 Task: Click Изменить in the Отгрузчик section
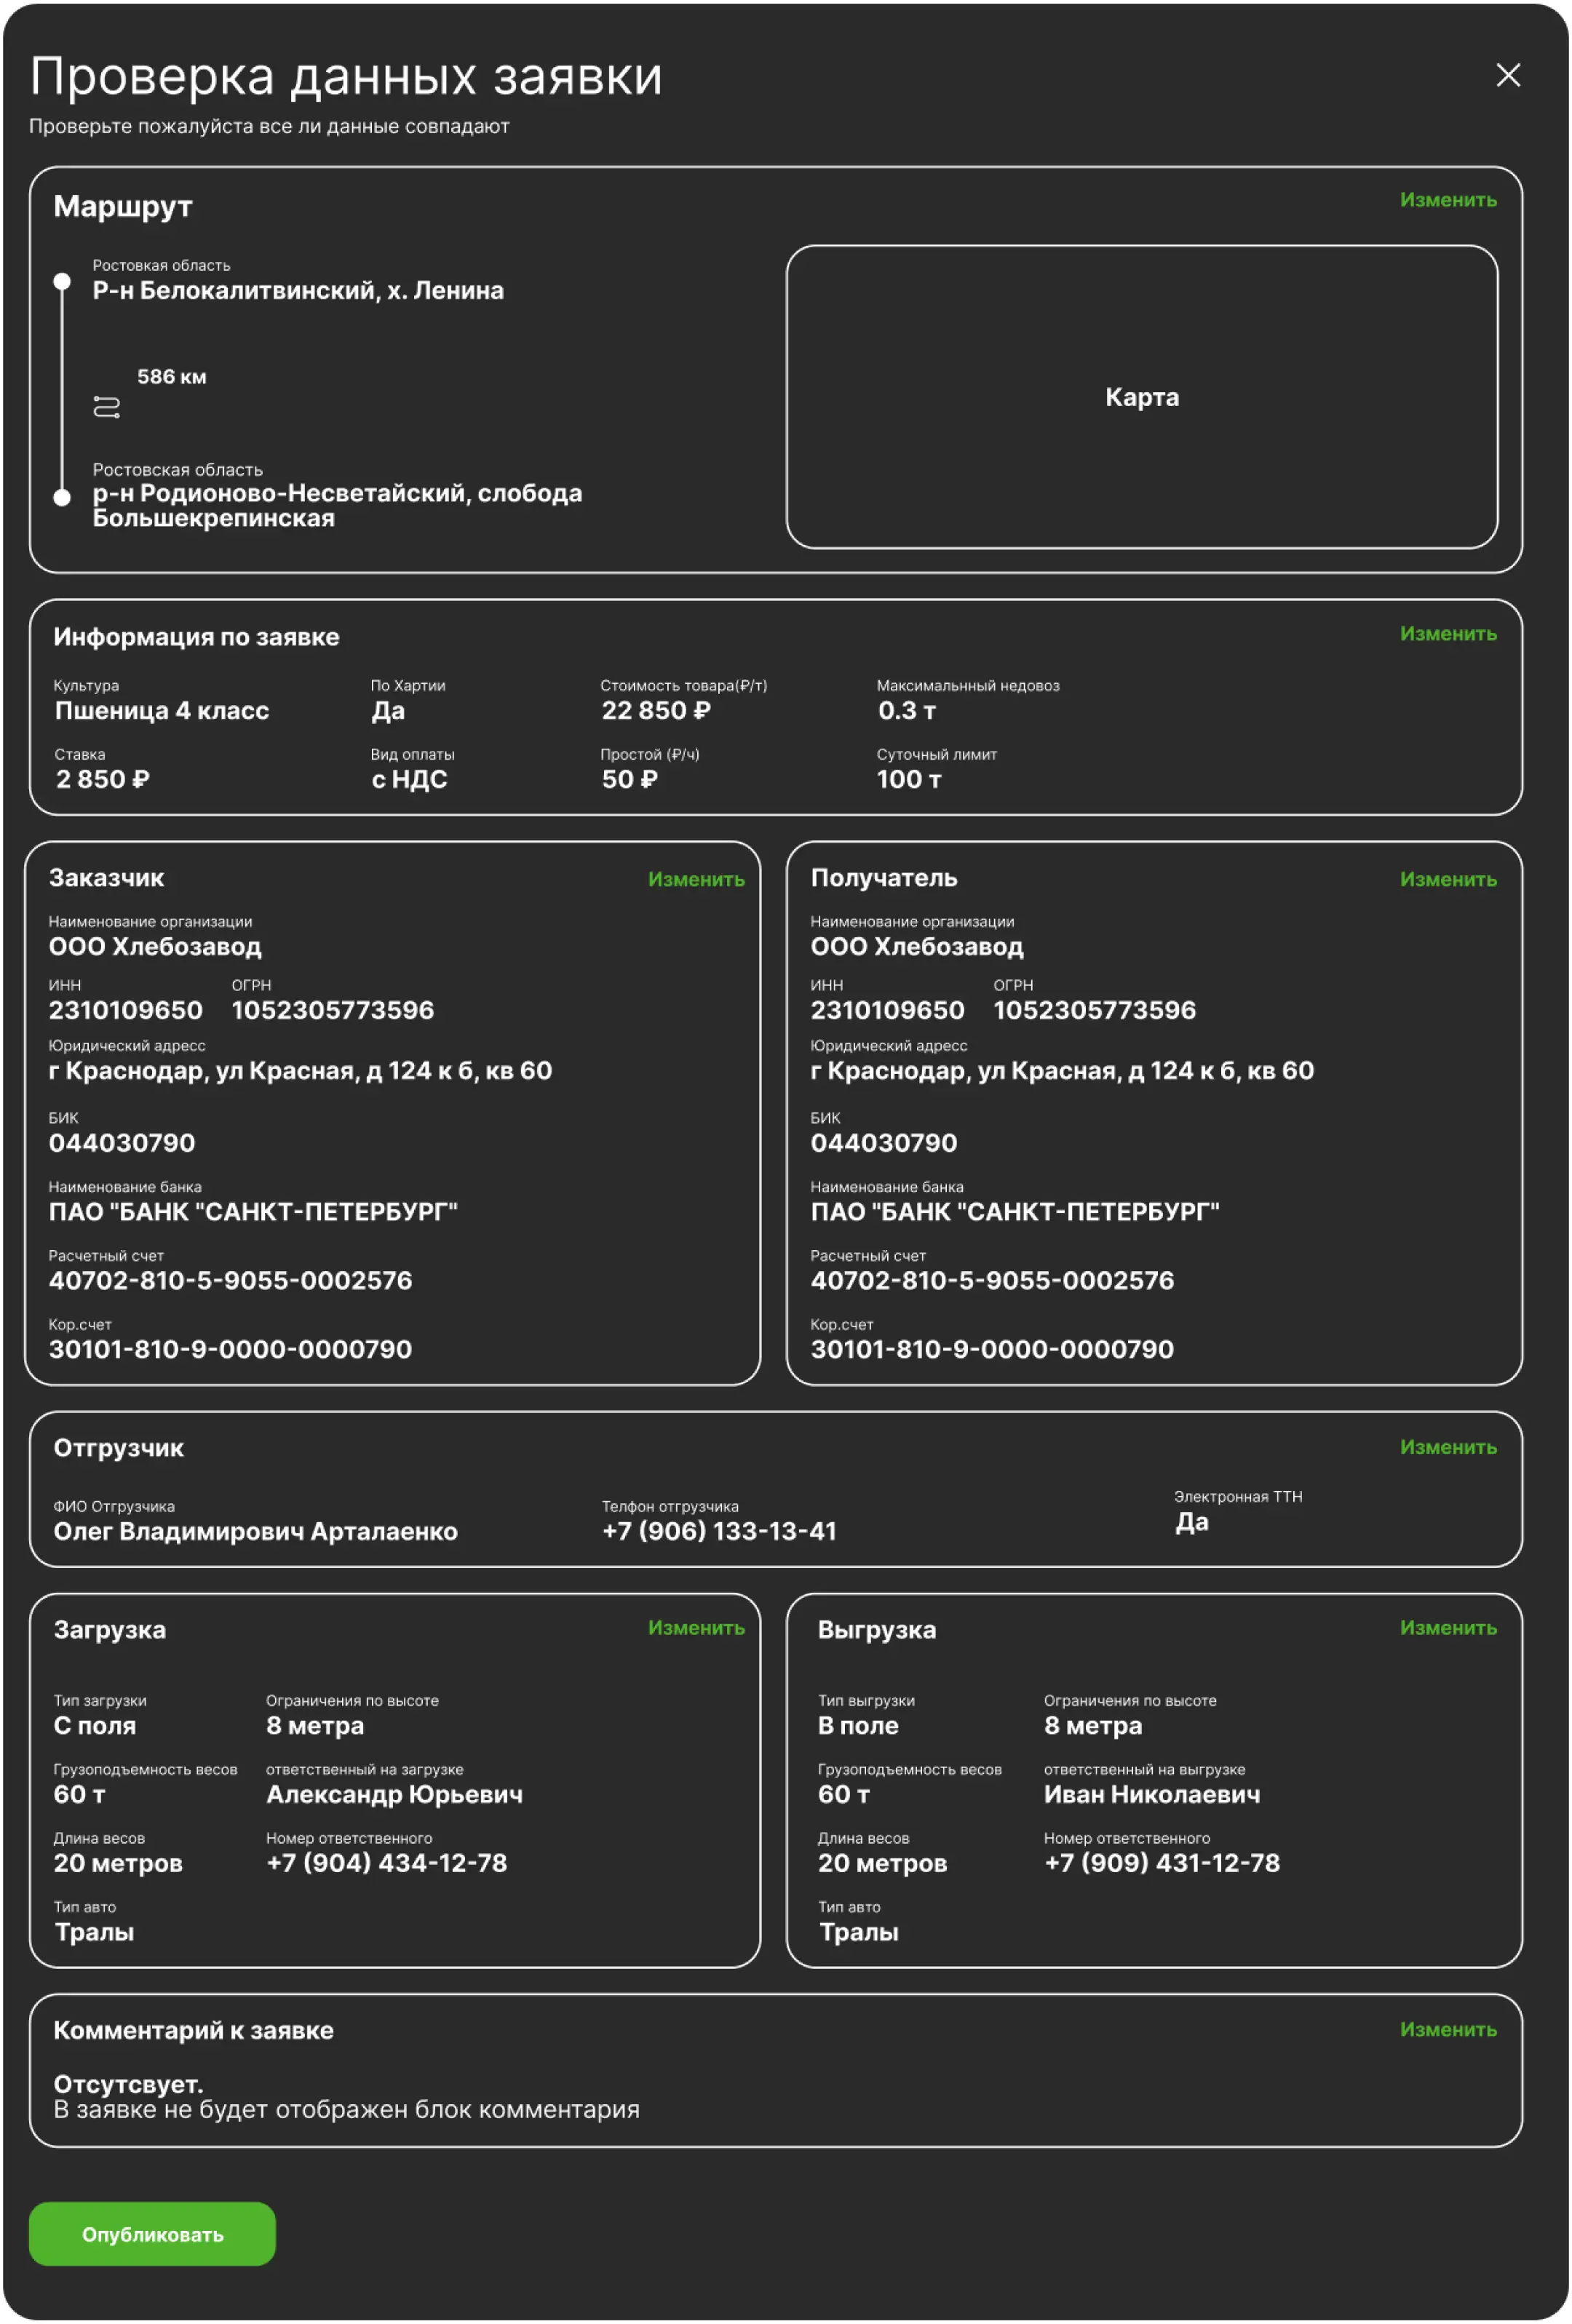point(1447,1448)
